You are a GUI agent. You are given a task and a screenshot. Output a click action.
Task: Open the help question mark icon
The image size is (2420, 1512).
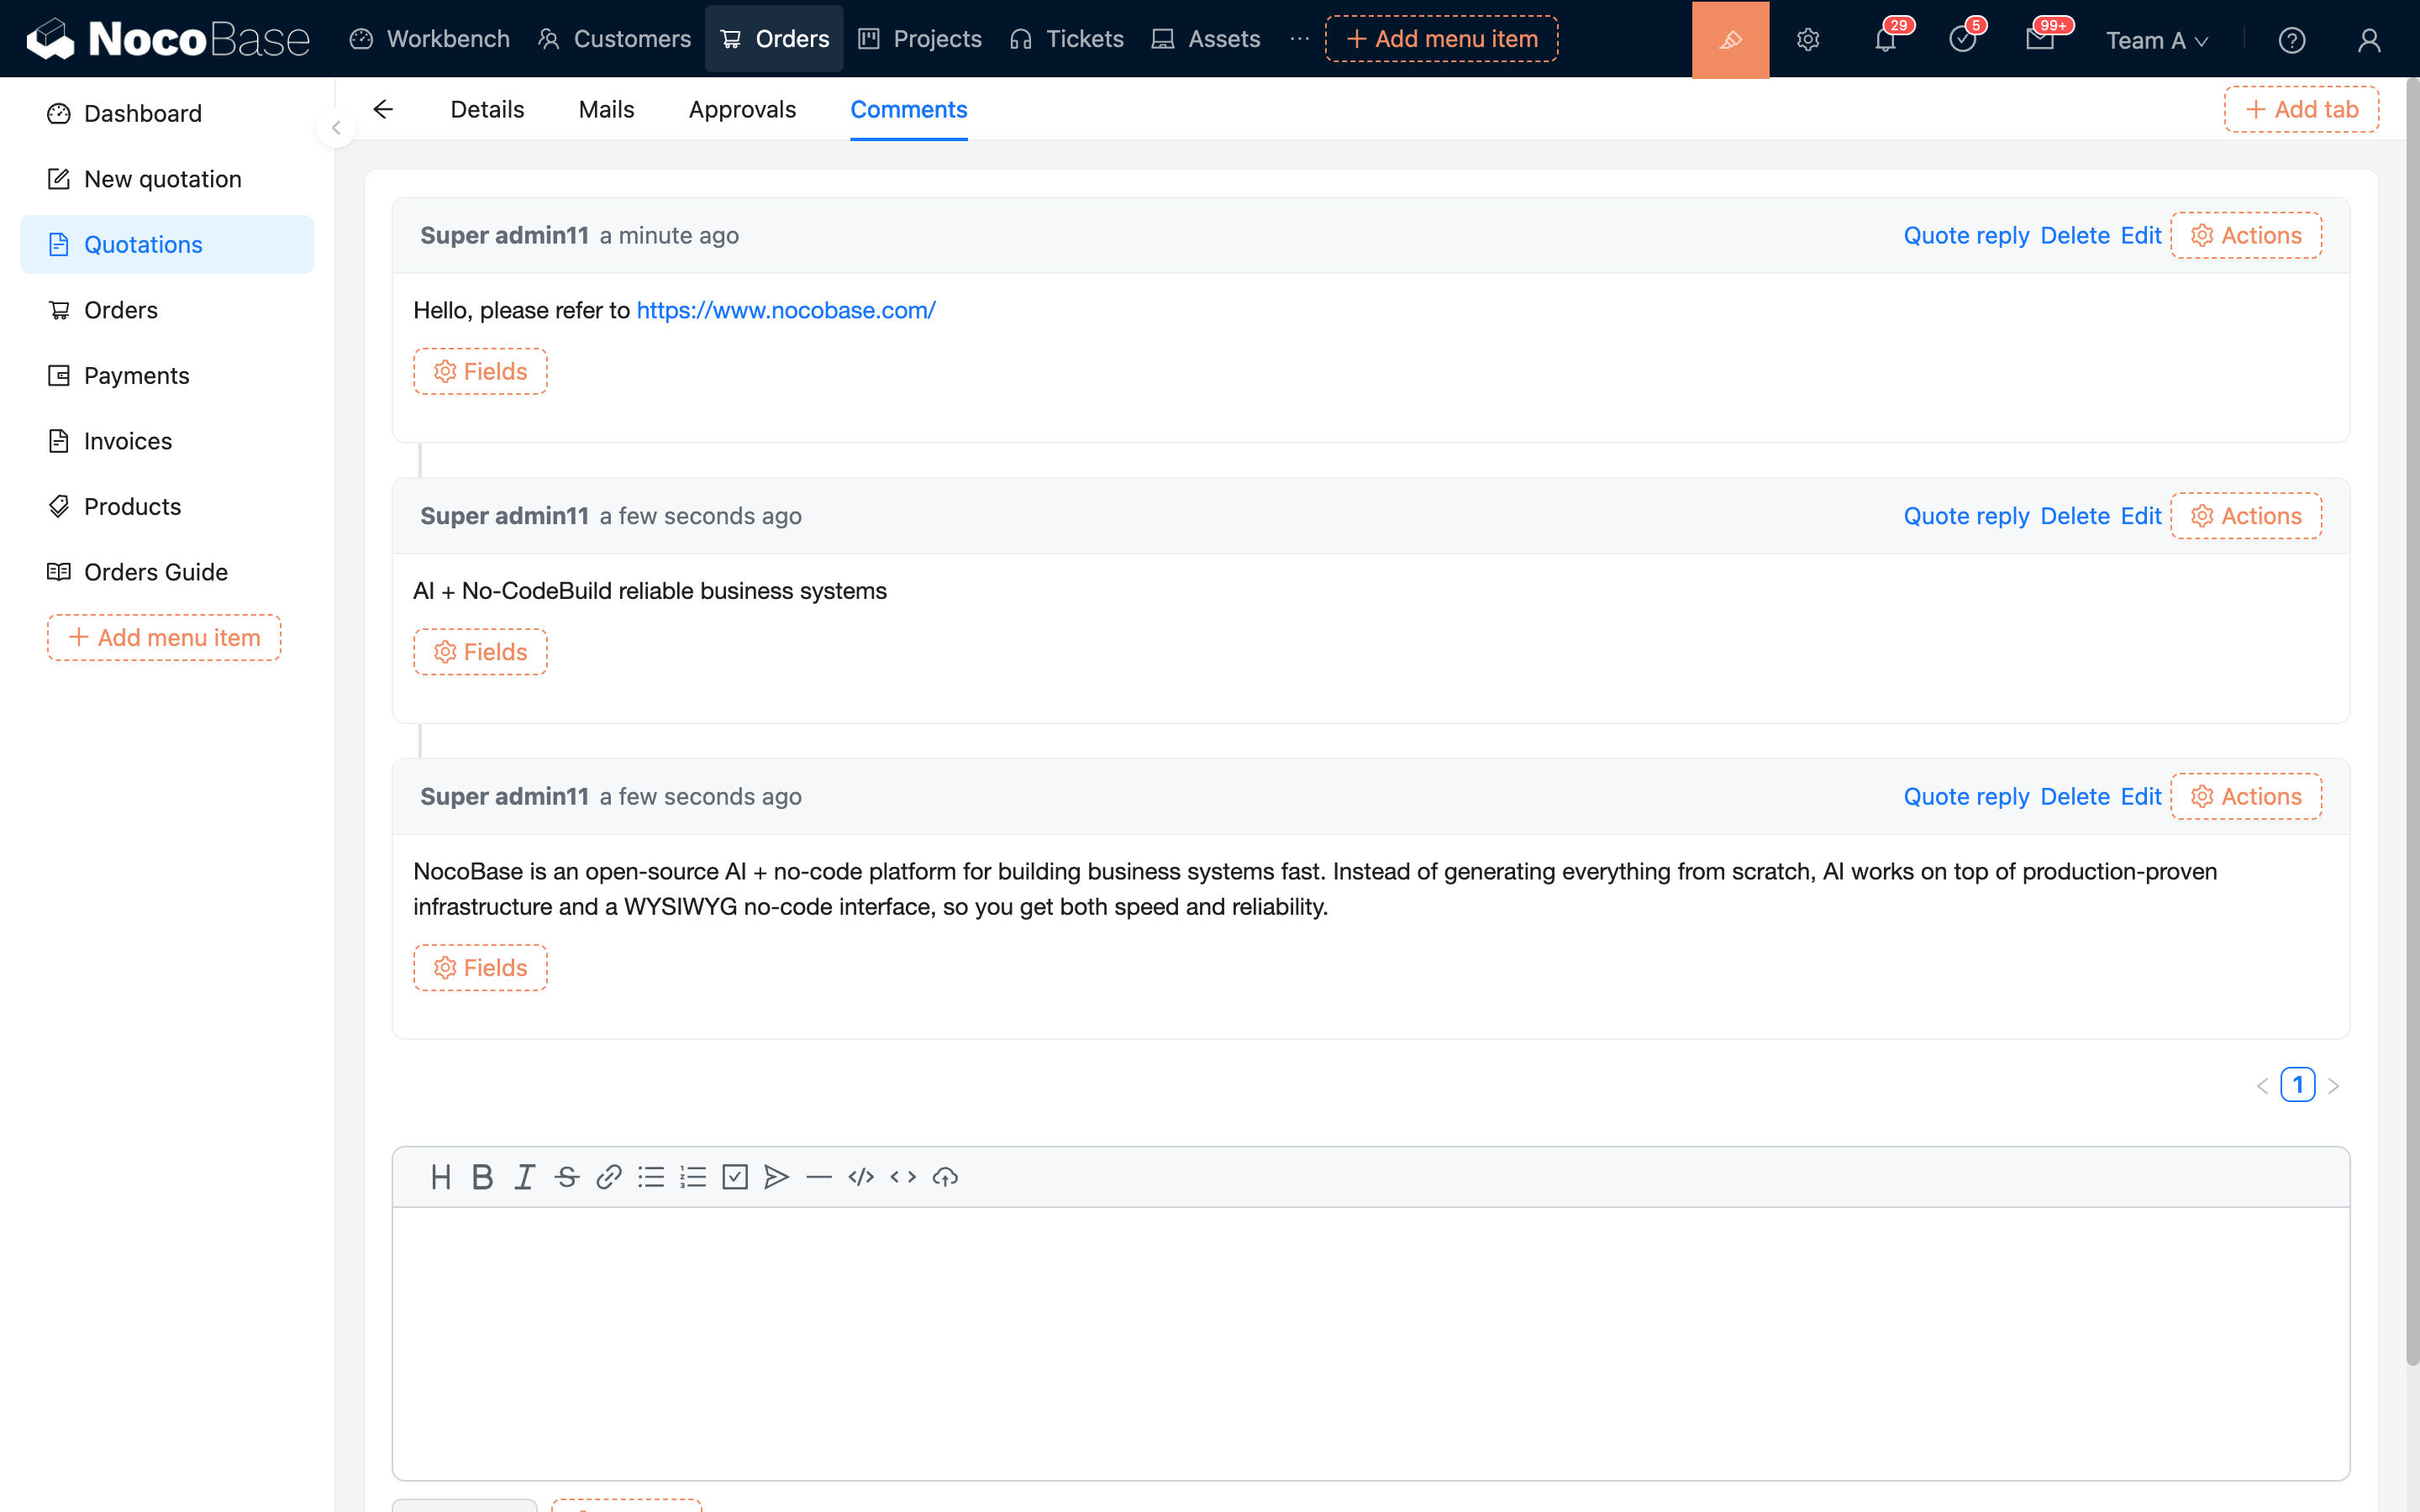point(2292,40)
